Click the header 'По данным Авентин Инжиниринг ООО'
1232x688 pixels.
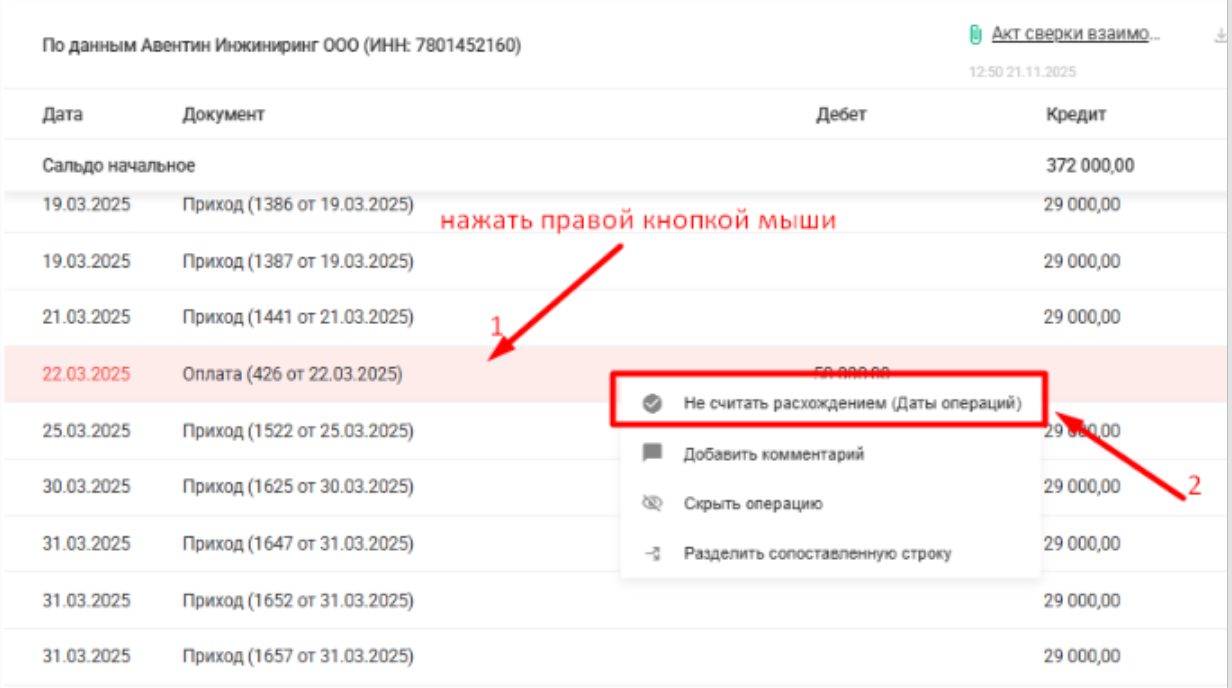[281, 46]
